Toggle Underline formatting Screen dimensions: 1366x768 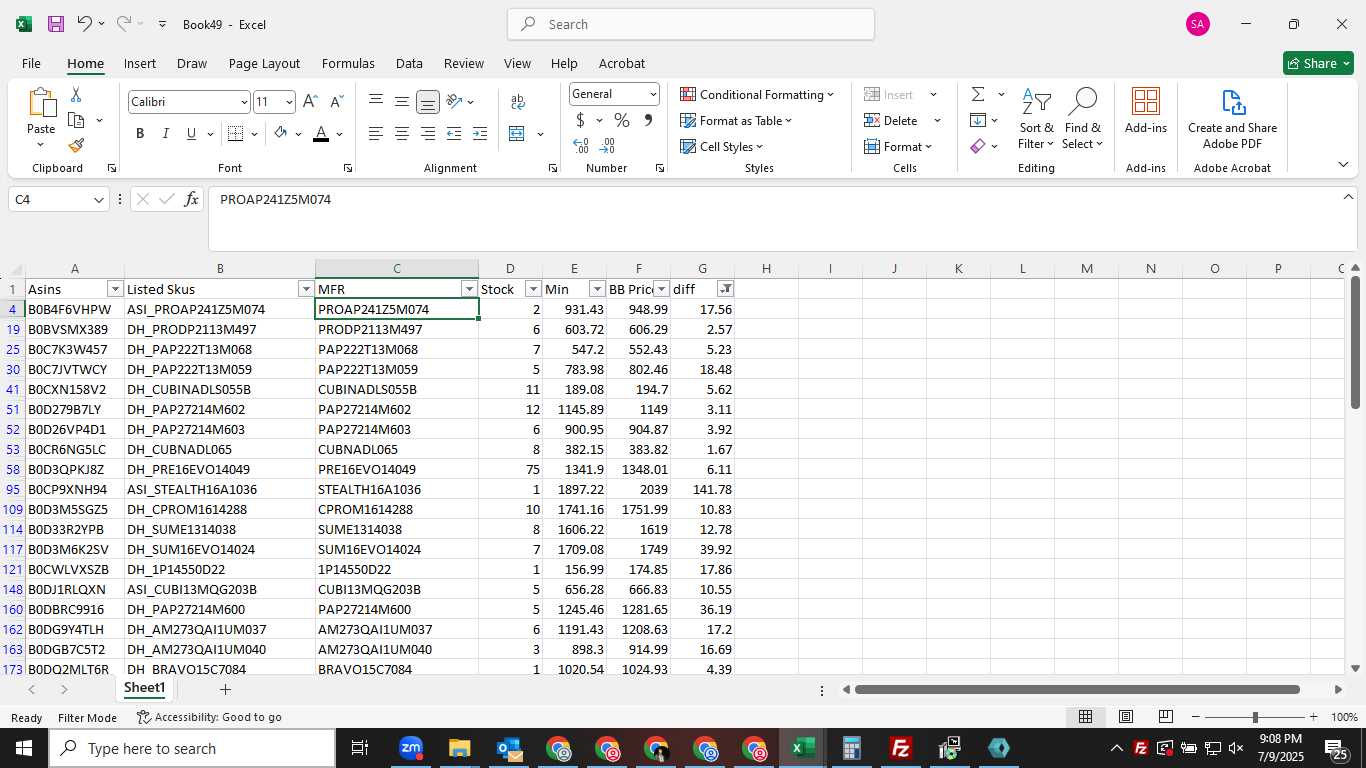pos(191,134)
